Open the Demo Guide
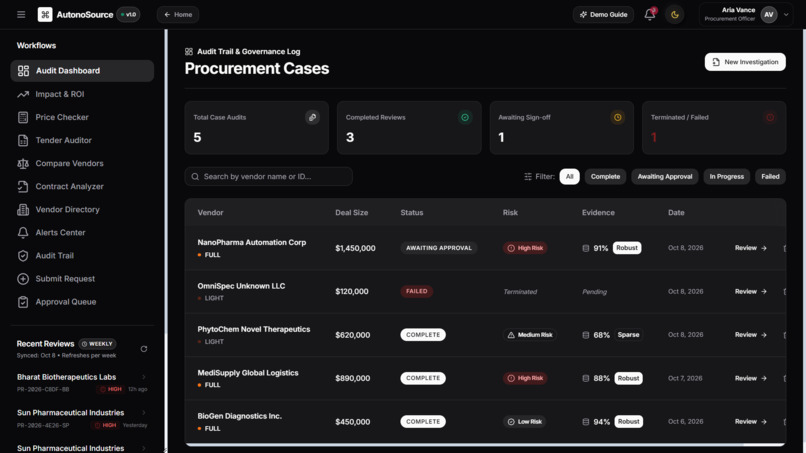 [x=603, y=14]
